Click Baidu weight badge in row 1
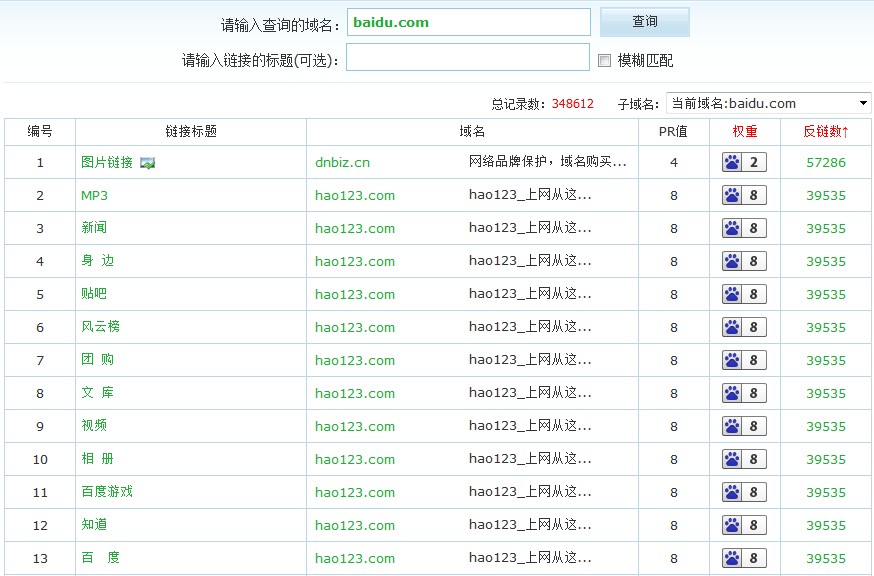Image resolution: width=874 pixels, height=576 pixels. [x=744, y=163]
